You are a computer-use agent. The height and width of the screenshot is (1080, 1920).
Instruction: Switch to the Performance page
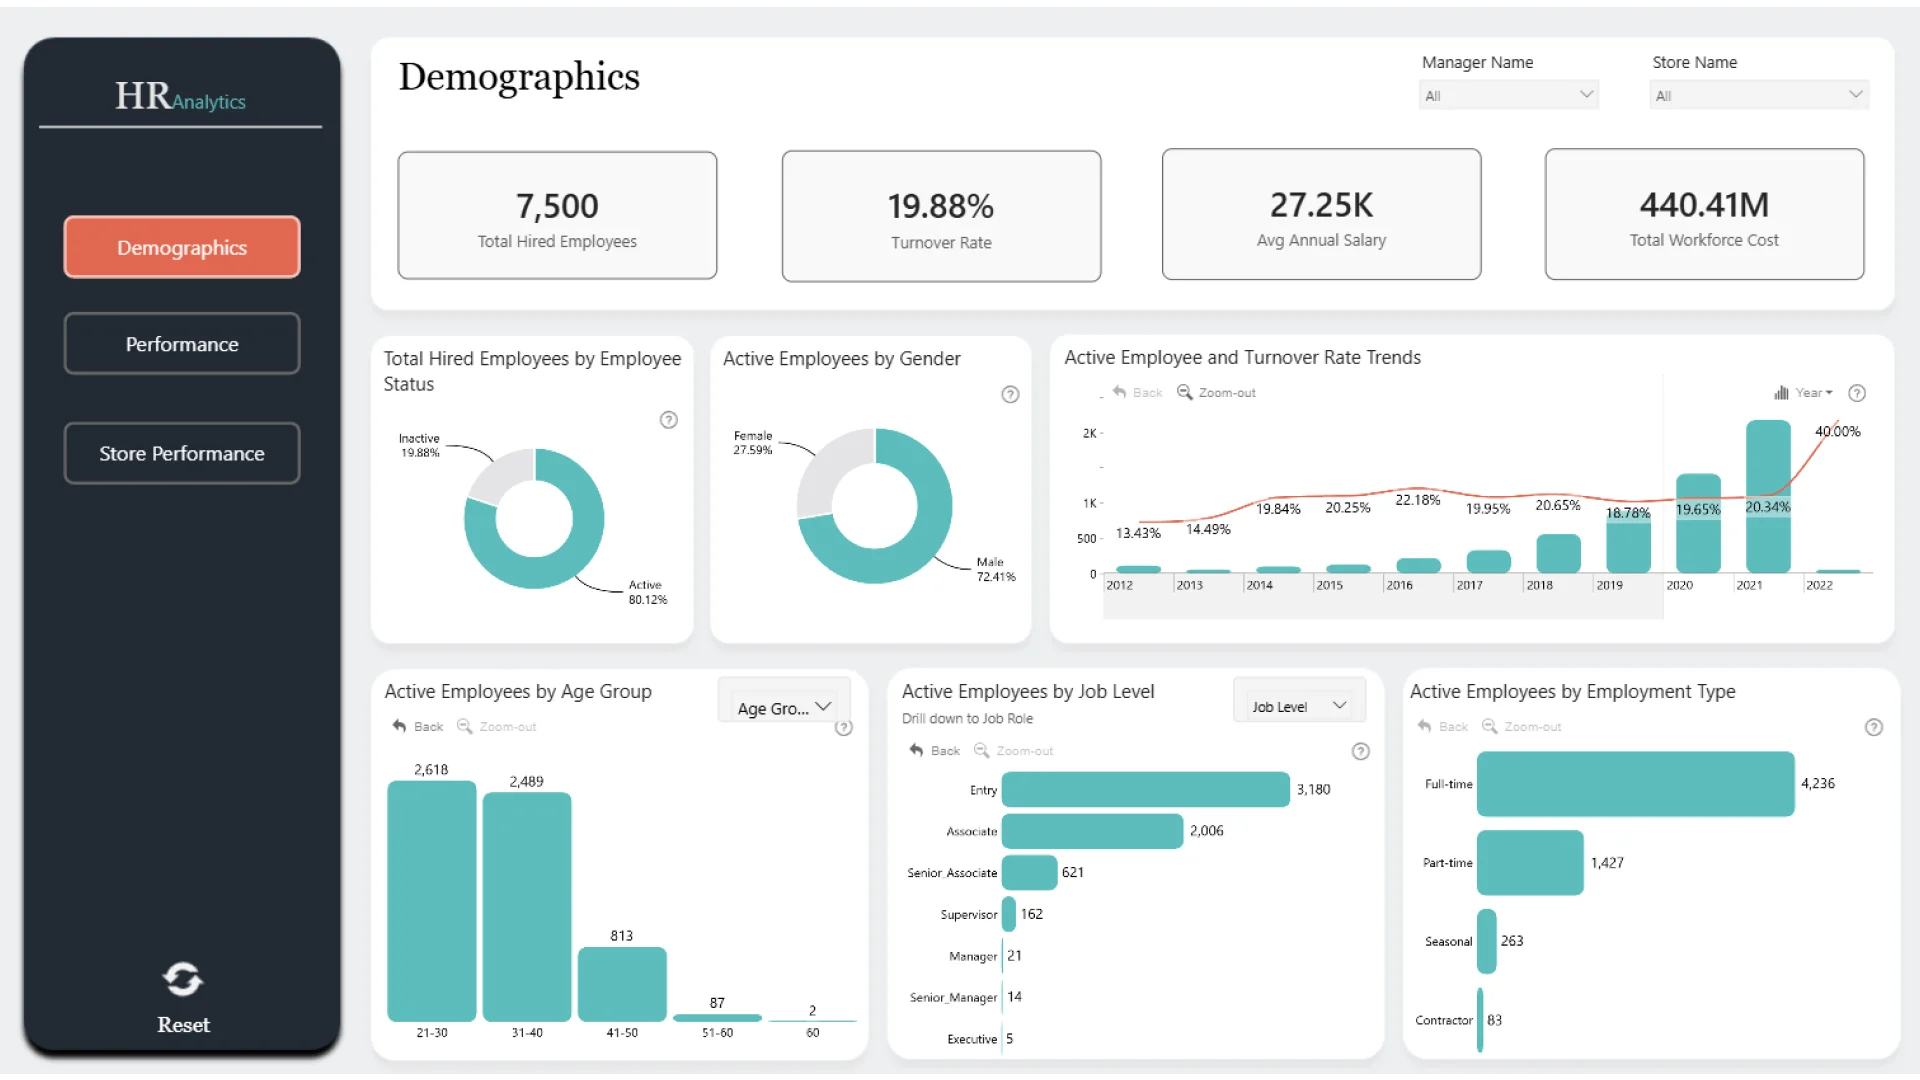click(x=182, y=344)
